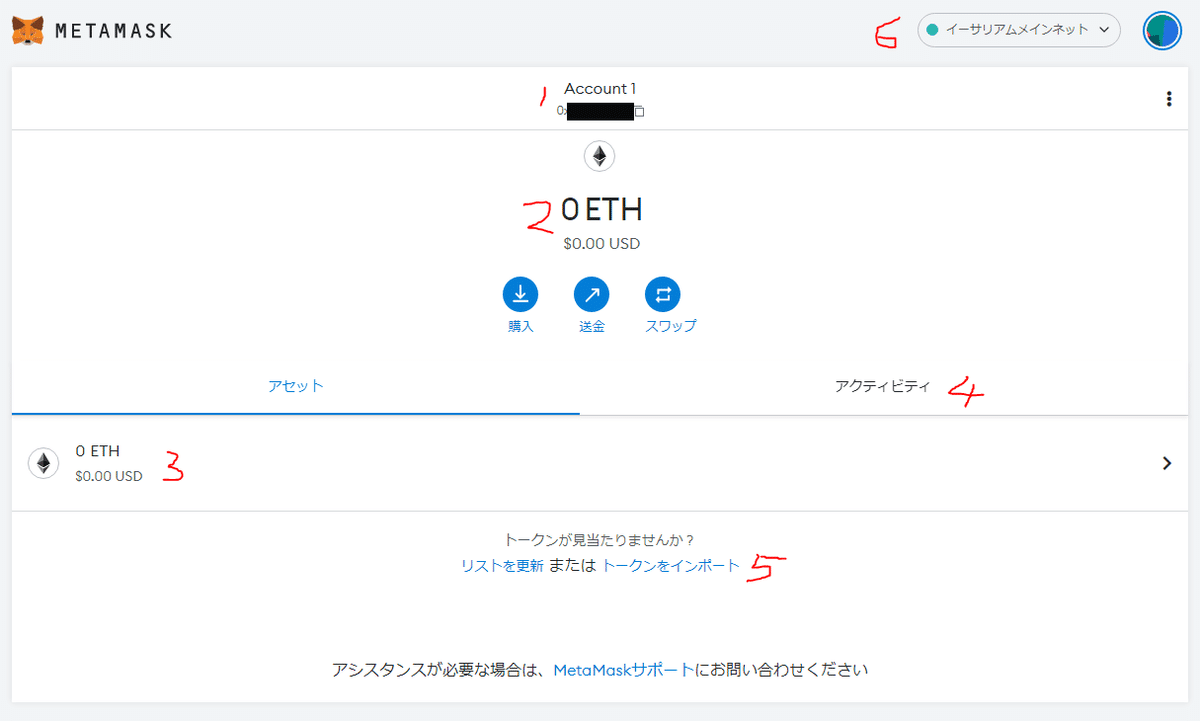The image size is (1200, 721).
Task: Click the 0 ETH text in asset list
Action: point(97,451)
